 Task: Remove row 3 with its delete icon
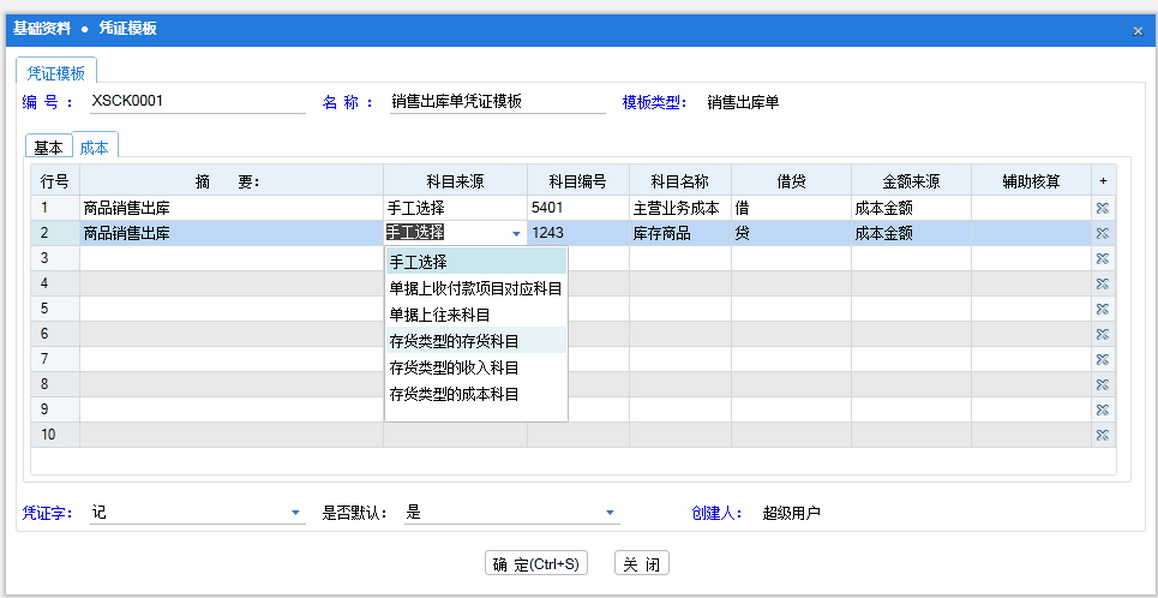(1103, 258)
